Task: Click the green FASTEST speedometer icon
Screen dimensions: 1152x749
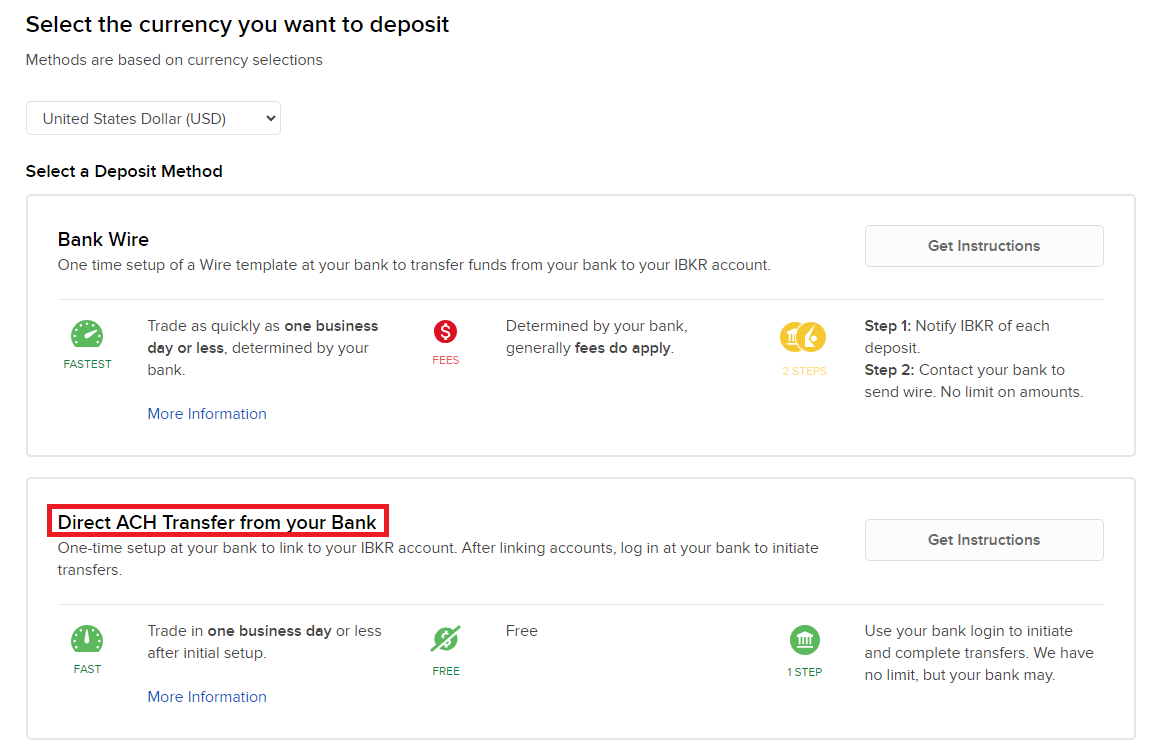Action: point(87,335)
